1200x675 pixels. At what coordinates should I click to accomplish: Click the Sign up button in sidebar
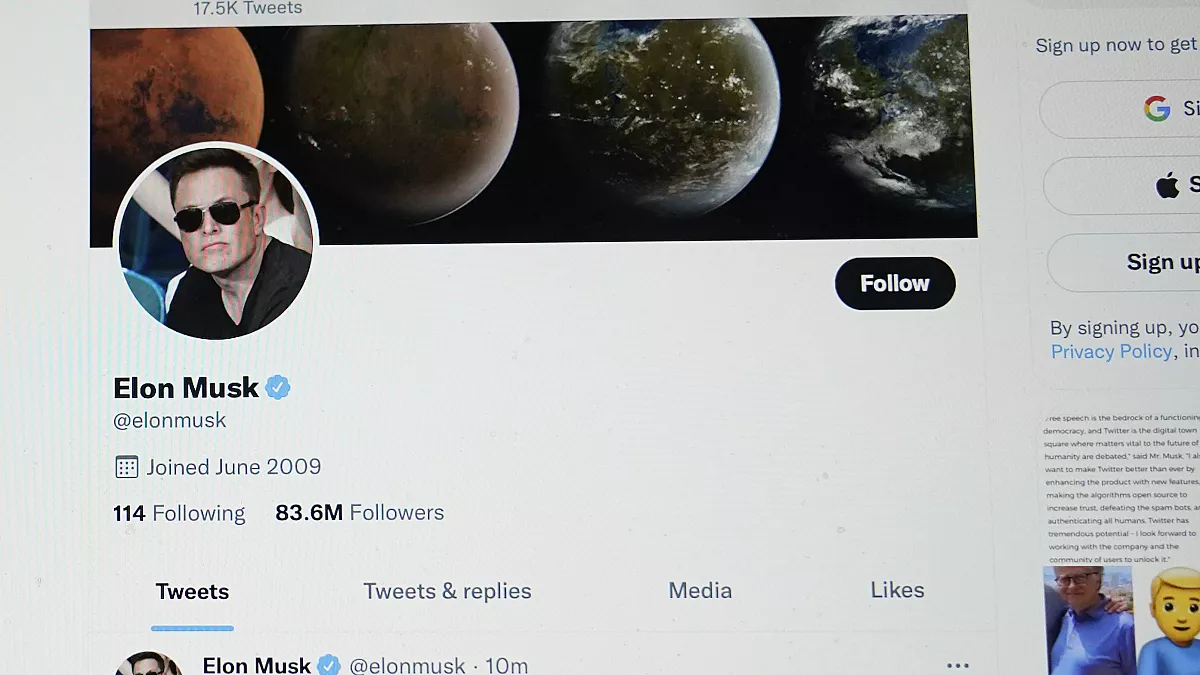tap(1162, 262)
